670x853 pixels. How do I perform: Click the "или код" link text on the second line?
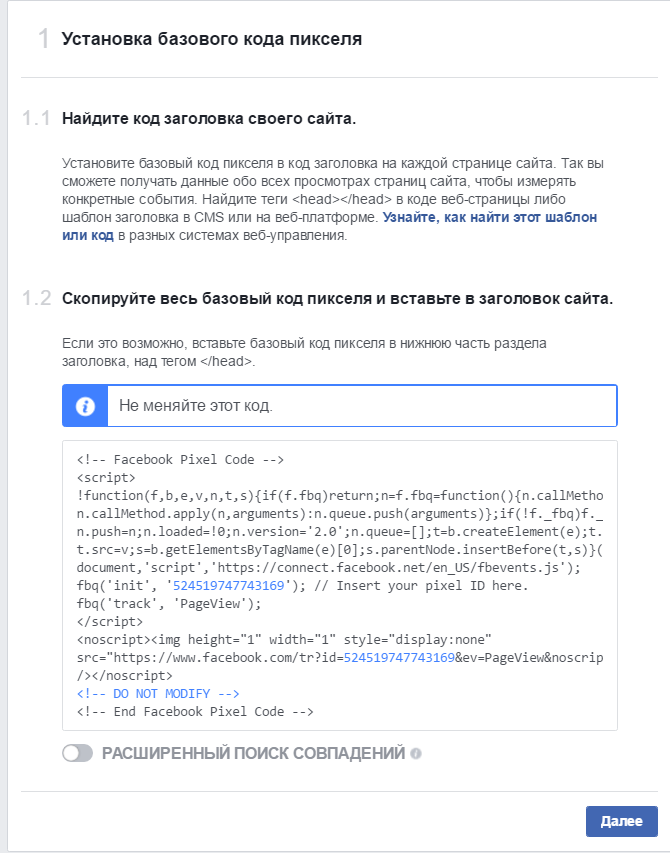(88, 235)
